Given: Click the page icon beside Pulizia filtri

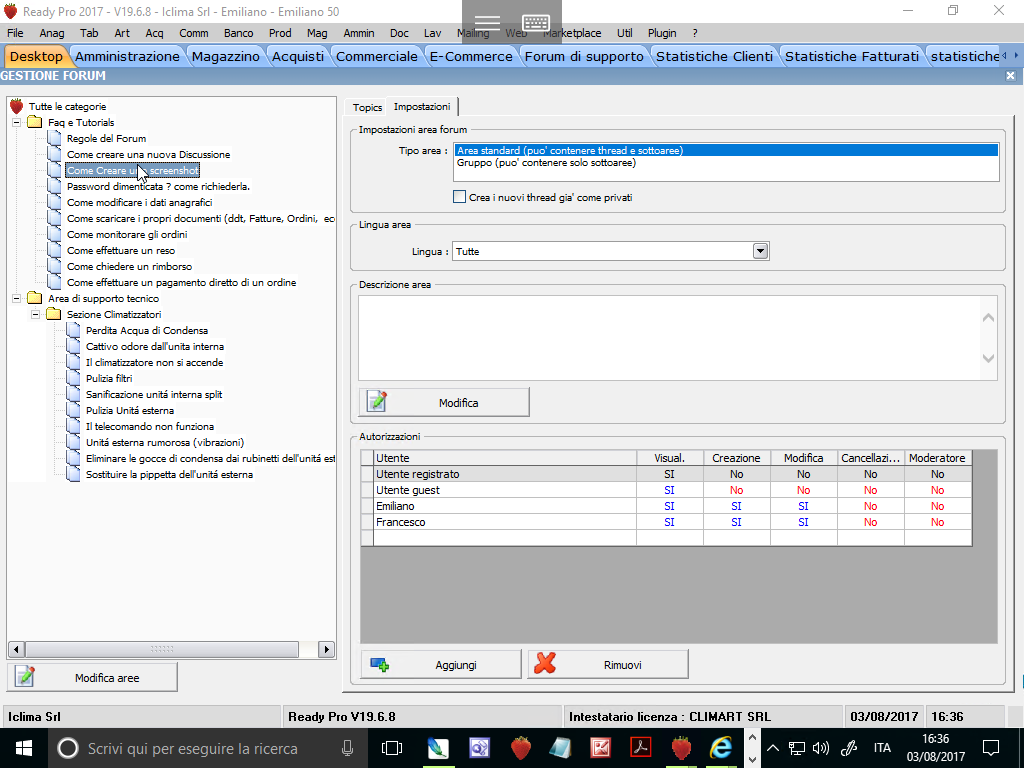Looking at the screenshot, I should pos(74,378).
